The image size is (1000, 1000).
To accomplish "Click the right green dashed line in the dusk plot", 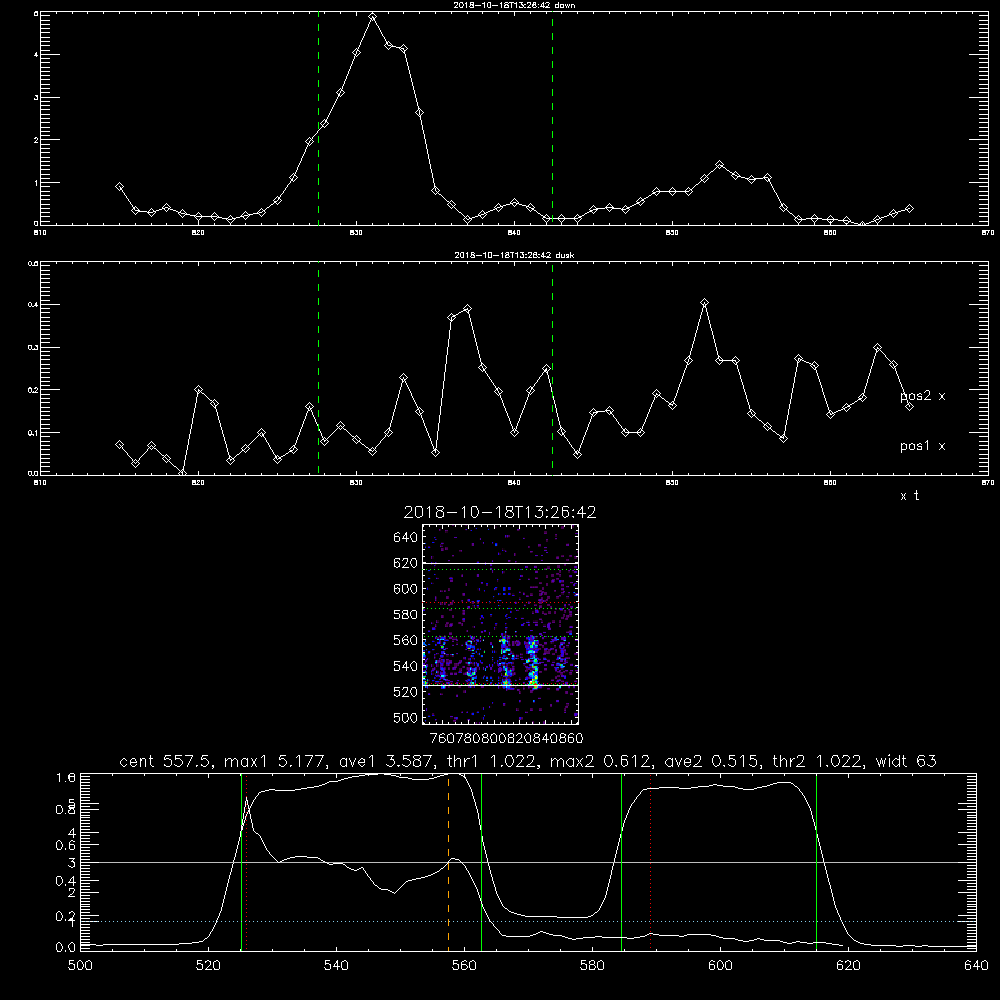I will [552, 369].
